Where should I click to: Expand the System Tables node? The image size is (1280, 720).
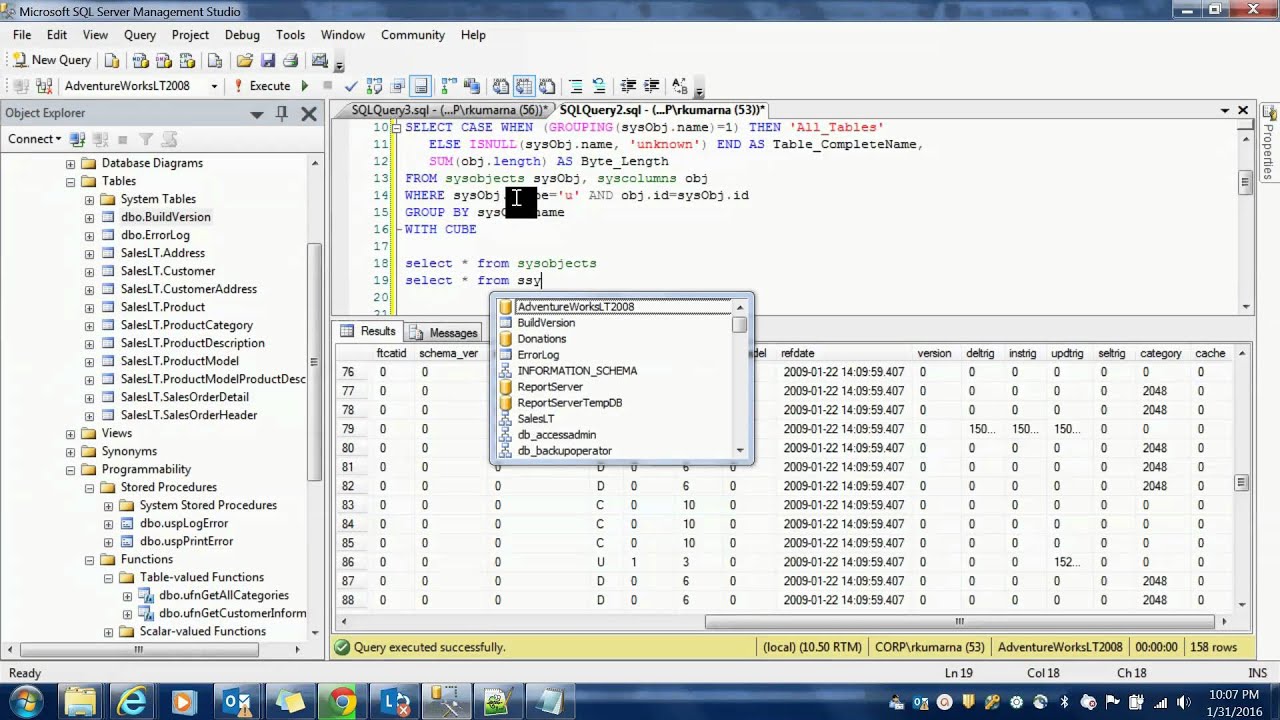point(89,199)
